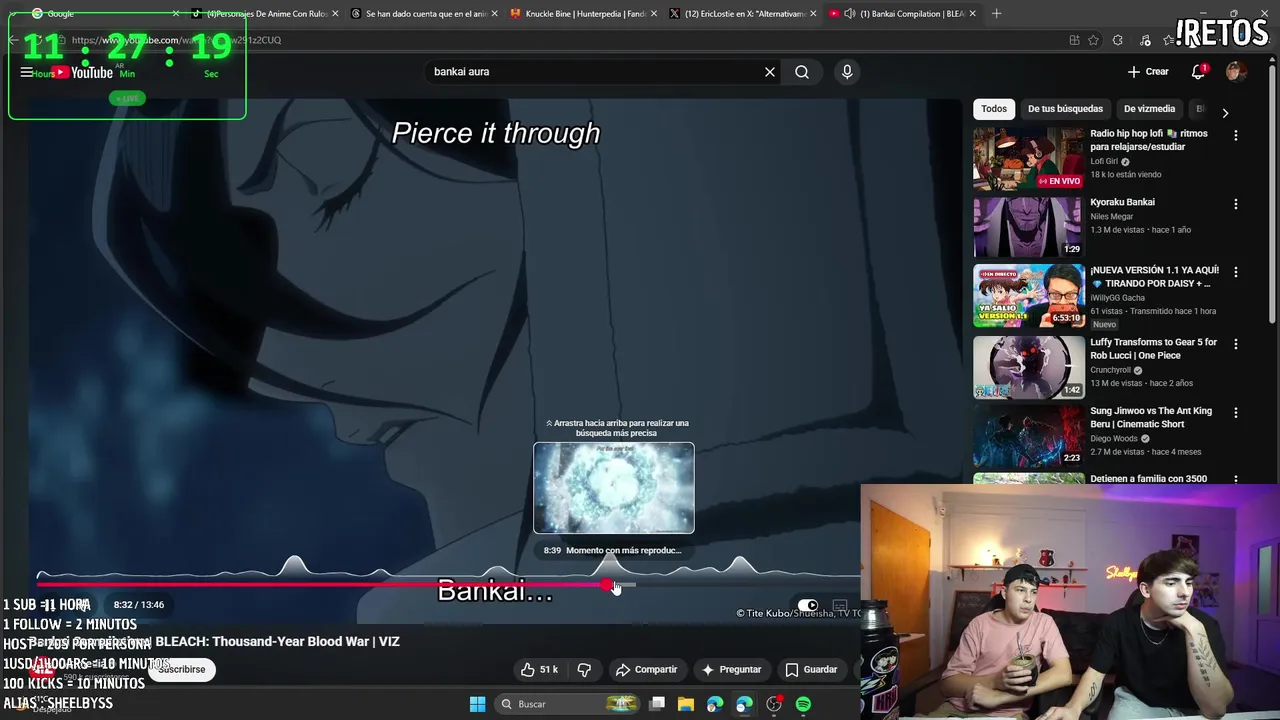The height and width of the screenshot is (720, 1280).
Task: Close the Knuckle Bine Hunterpedia tab
Action: pos(654,14)
